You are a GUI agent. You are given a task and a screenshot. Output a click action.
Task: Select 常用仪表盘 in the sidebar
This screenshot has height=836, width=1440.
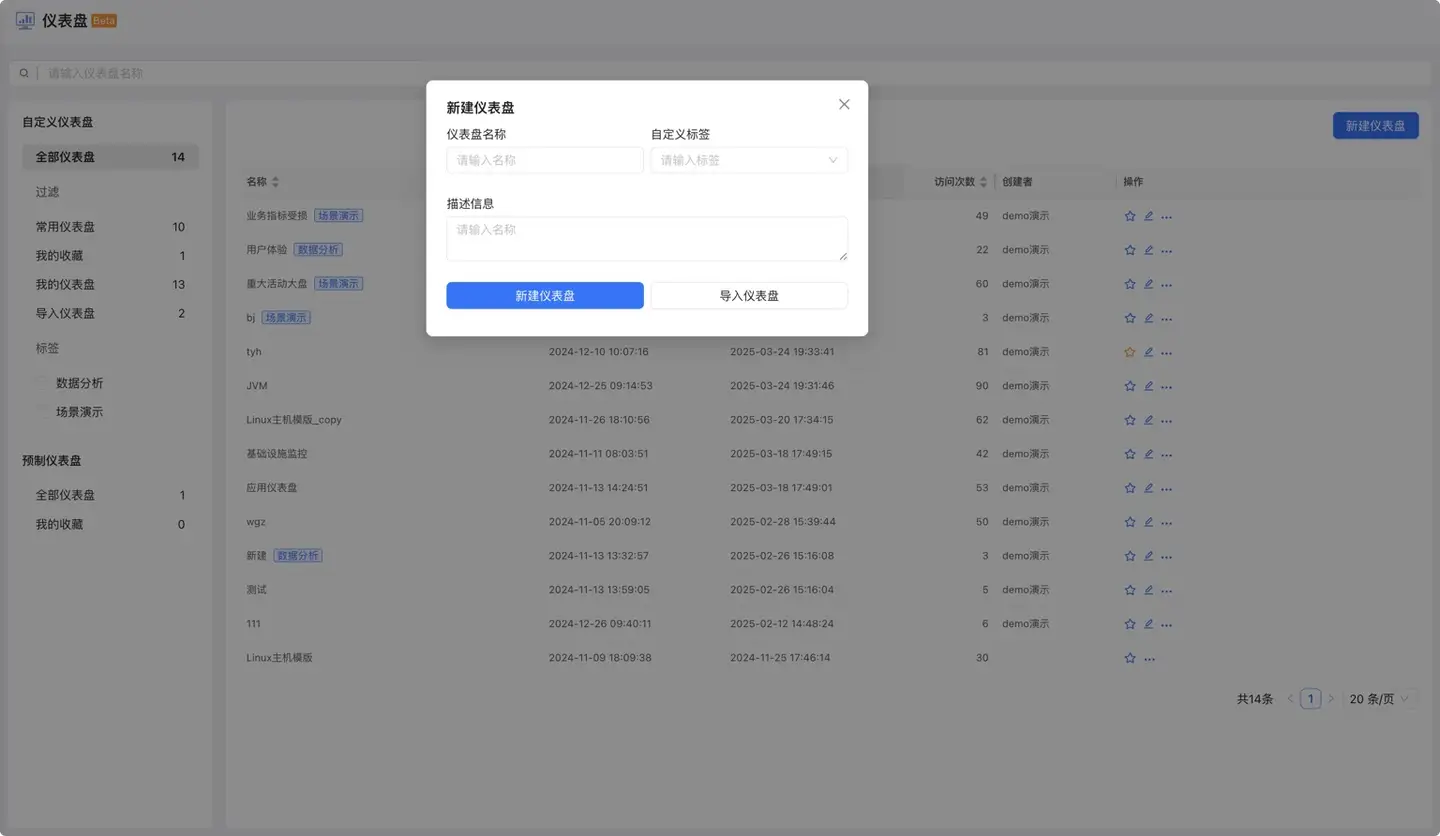tap(66, 227)
